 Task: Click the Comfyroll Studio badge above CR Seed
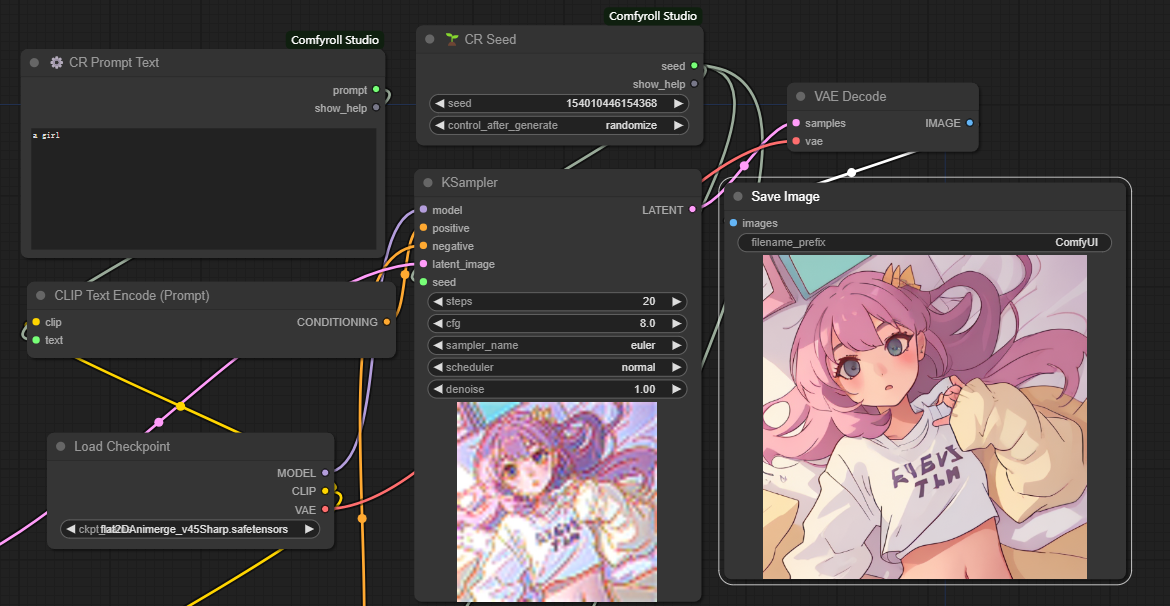pyautogui.click(x=653, y=16)
